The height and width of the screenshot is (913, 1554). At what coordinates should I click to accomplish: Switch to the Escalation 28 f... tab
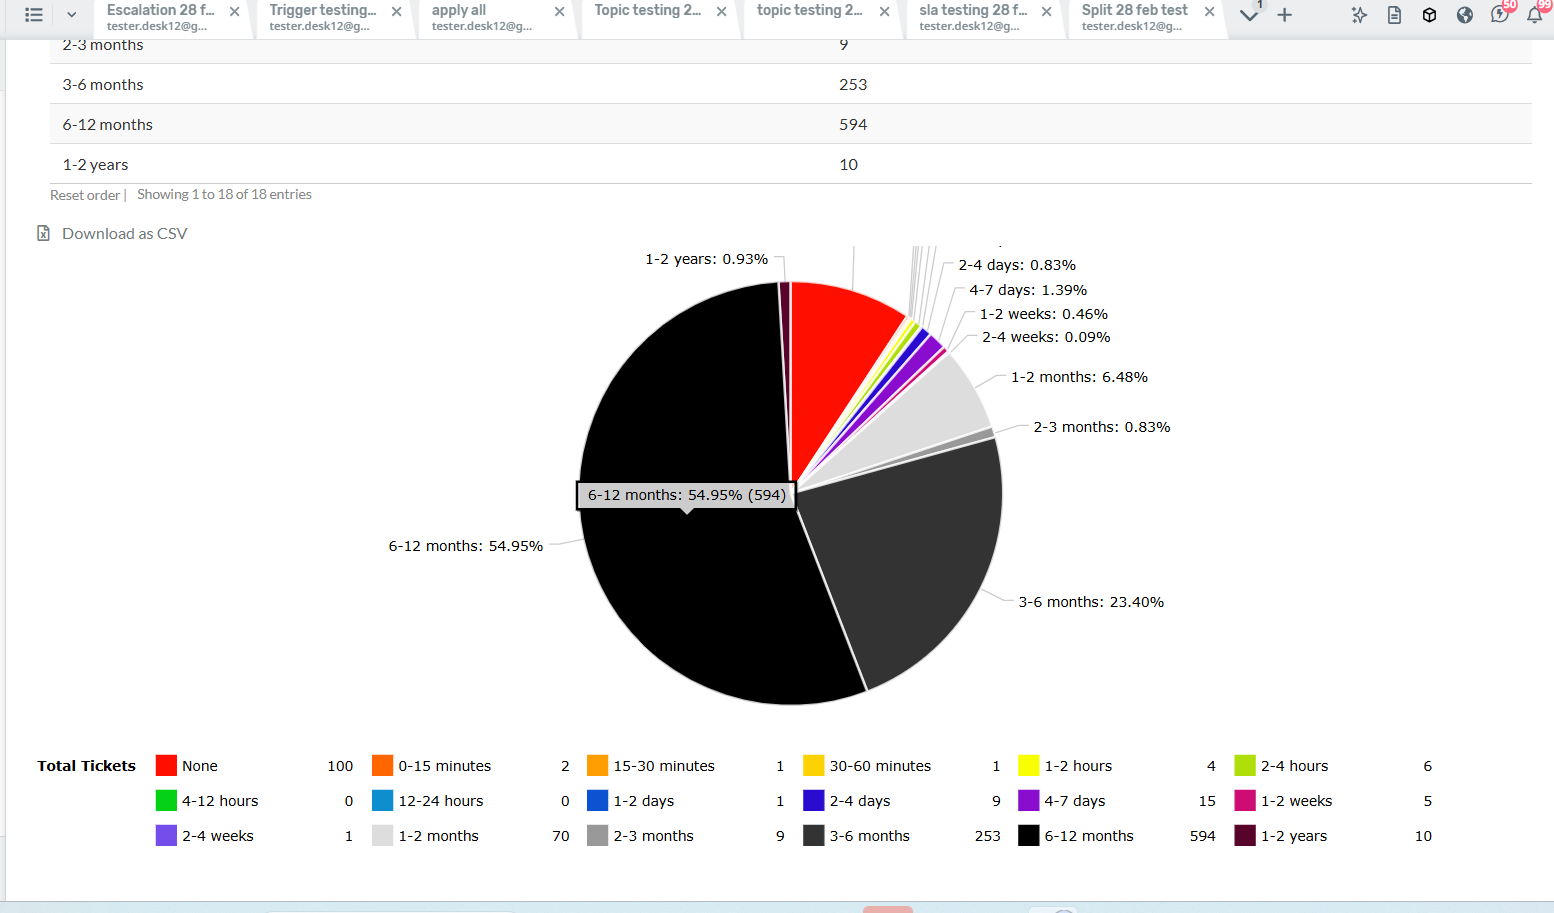click(x=160, y=17)
